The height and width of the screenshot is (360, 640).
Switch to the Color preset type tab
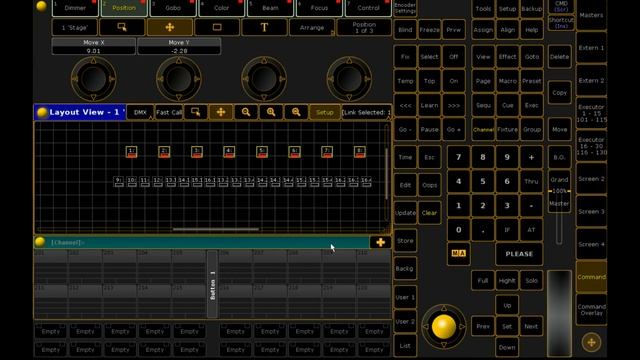(222, 8)
